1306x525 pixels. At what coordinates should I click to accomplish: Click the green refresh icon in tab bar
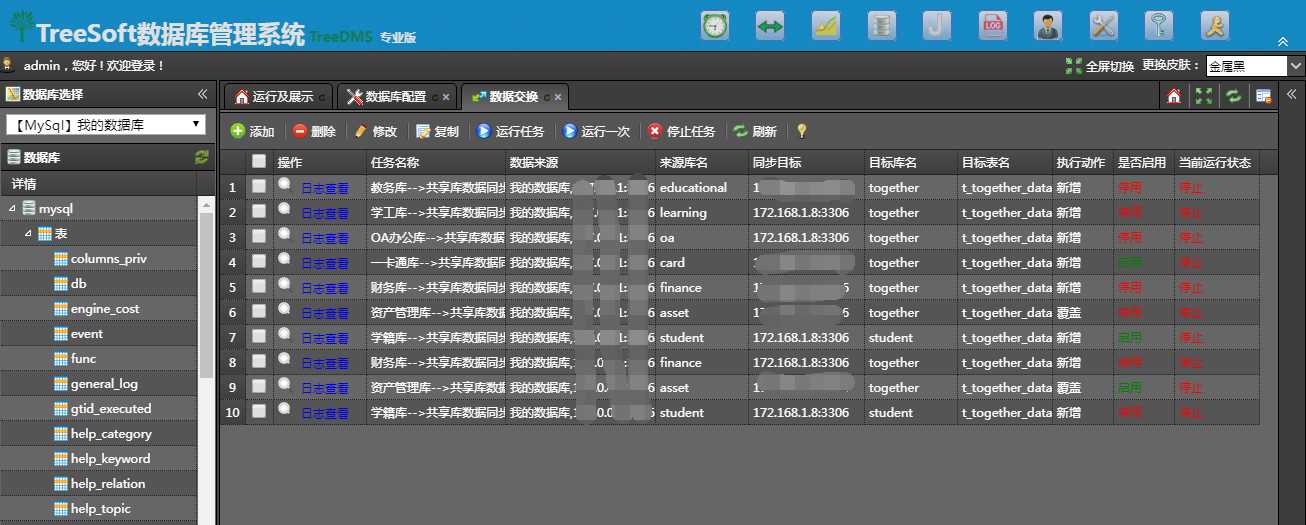tap(1234, 96)
